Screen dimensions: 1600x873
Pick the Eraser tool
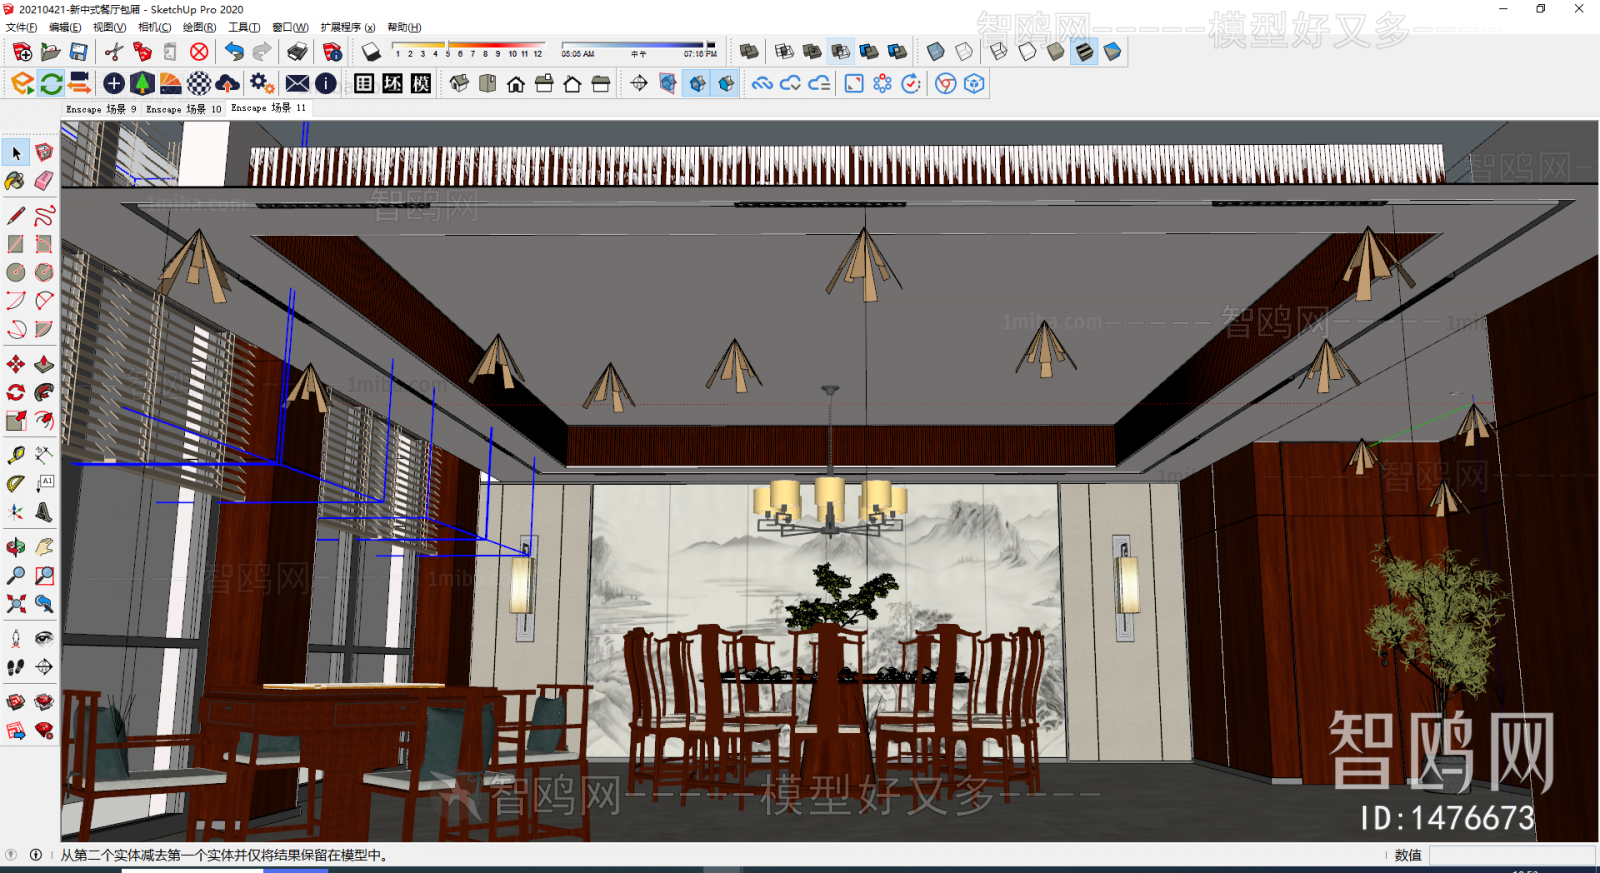pyautogui.click(x=44, y=181)
